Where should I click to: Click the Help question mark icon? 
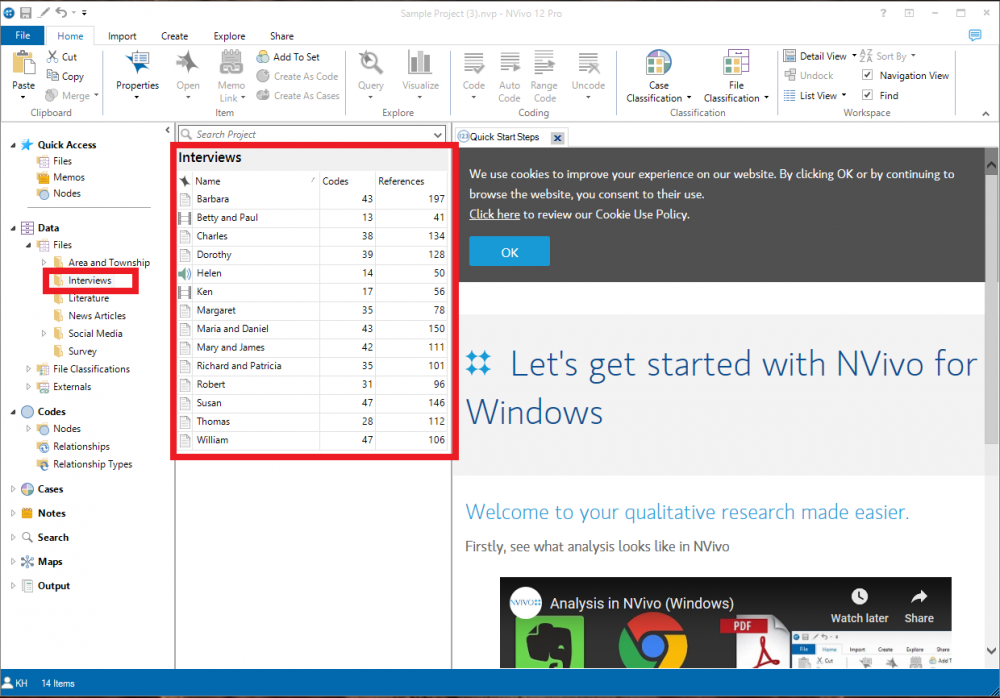tap(883, 13)
